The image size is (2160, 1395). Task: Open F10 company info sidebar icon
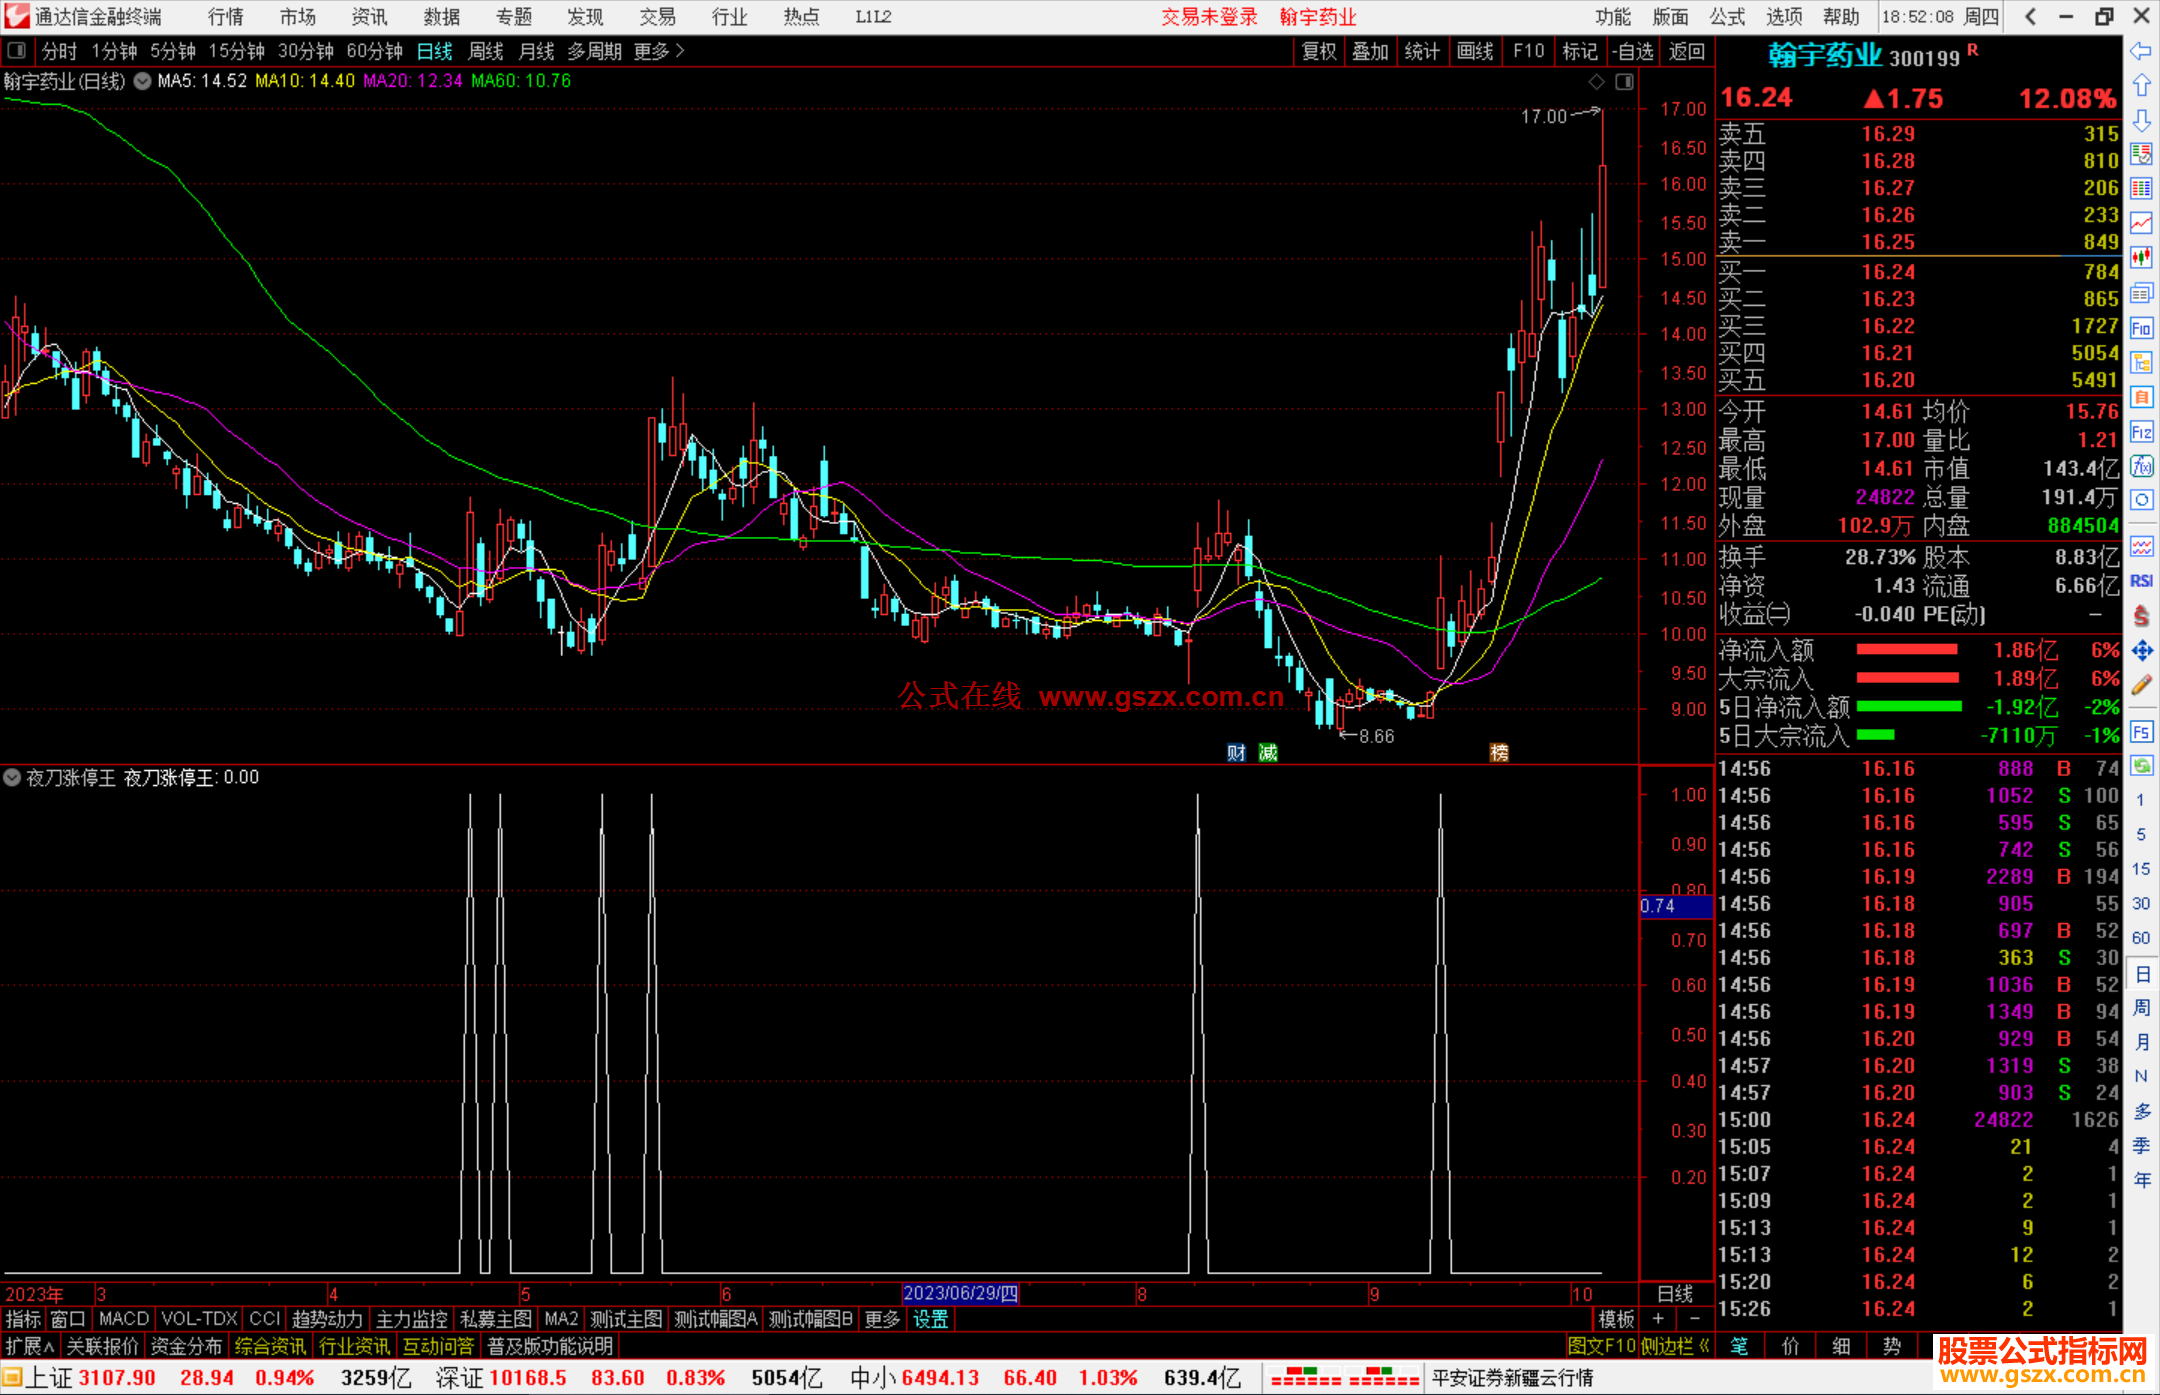click(x=2141, y=328)
